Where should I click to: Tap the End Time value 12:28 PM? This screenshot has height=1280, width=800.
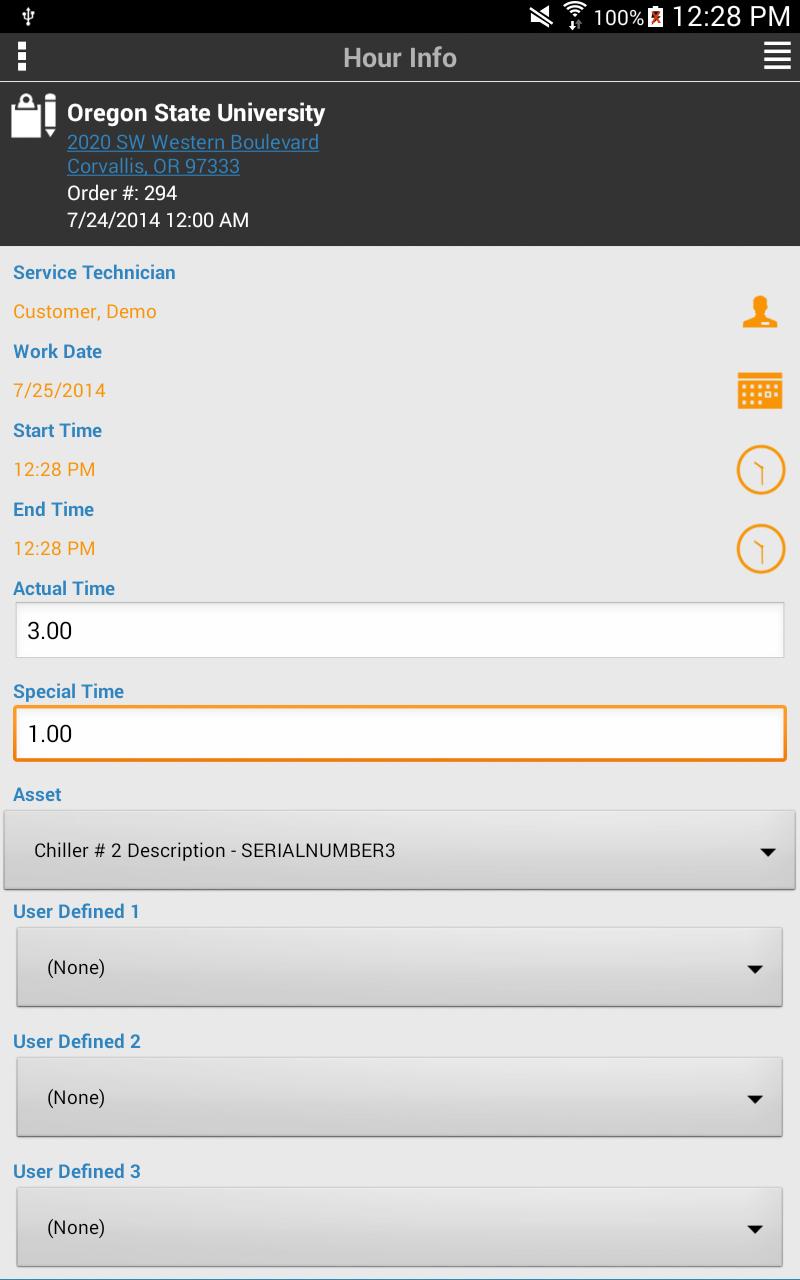tap(54, 549)
